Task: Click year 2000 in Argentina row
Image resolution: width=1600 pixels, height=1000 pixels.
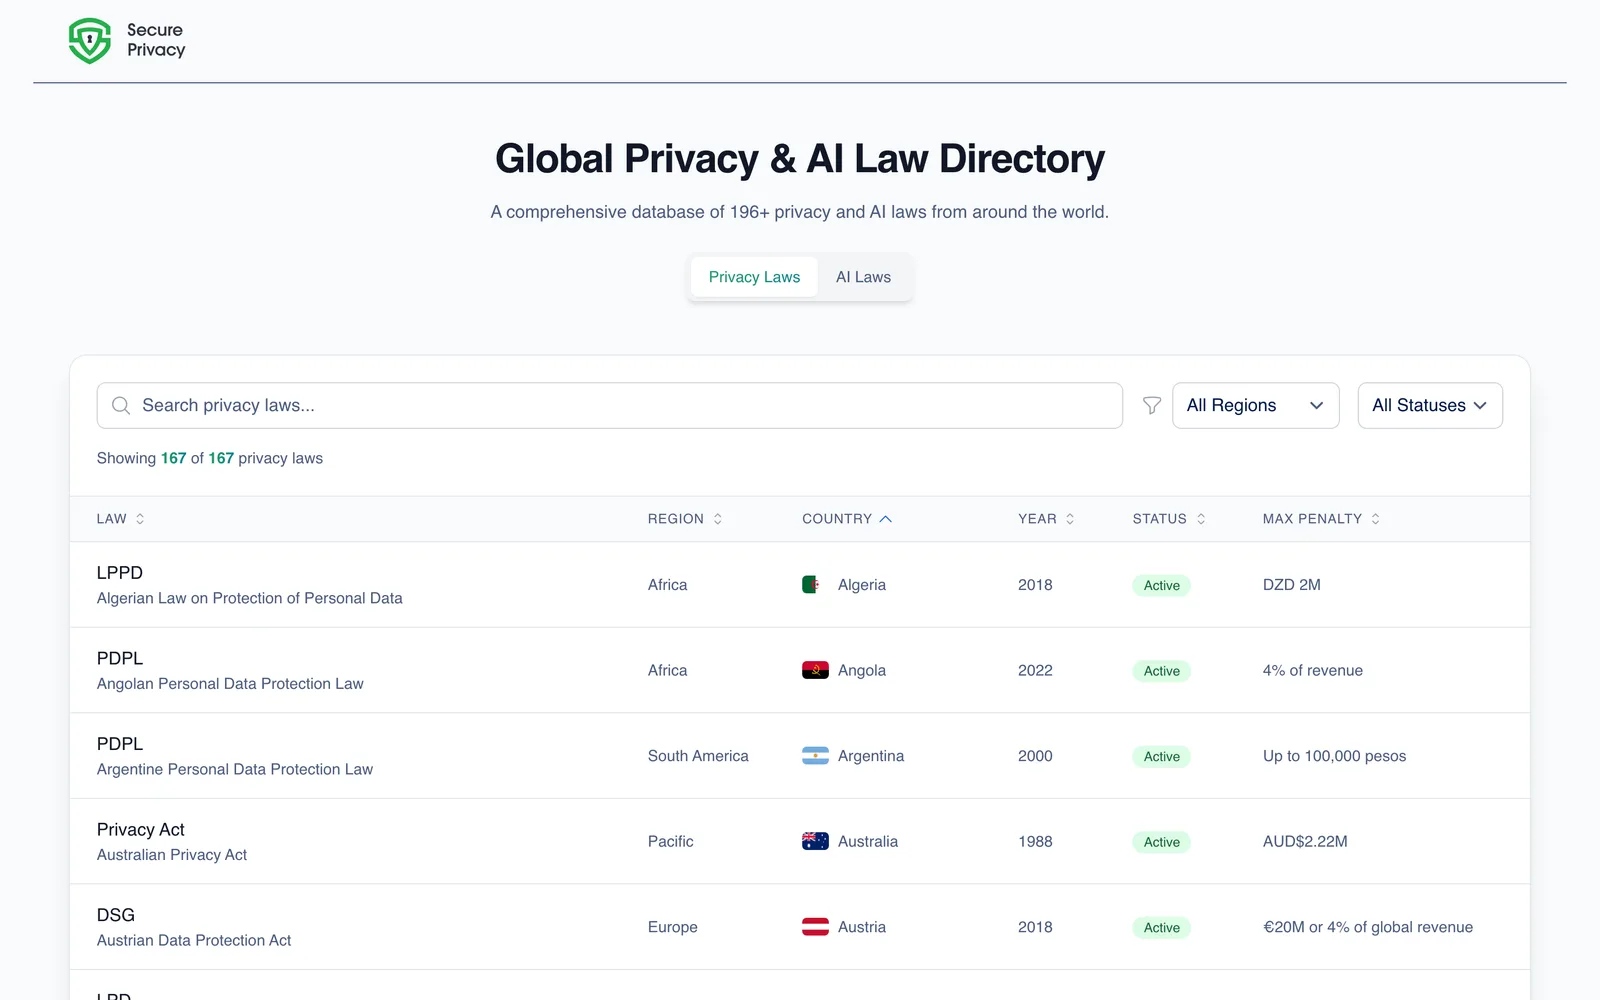Action: pos(1035,756)
